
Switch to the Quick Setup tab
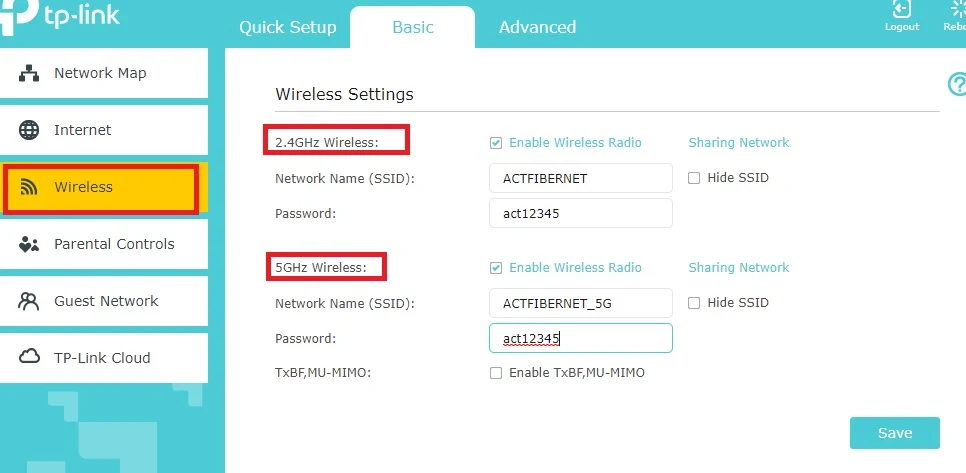click(288, 27)
